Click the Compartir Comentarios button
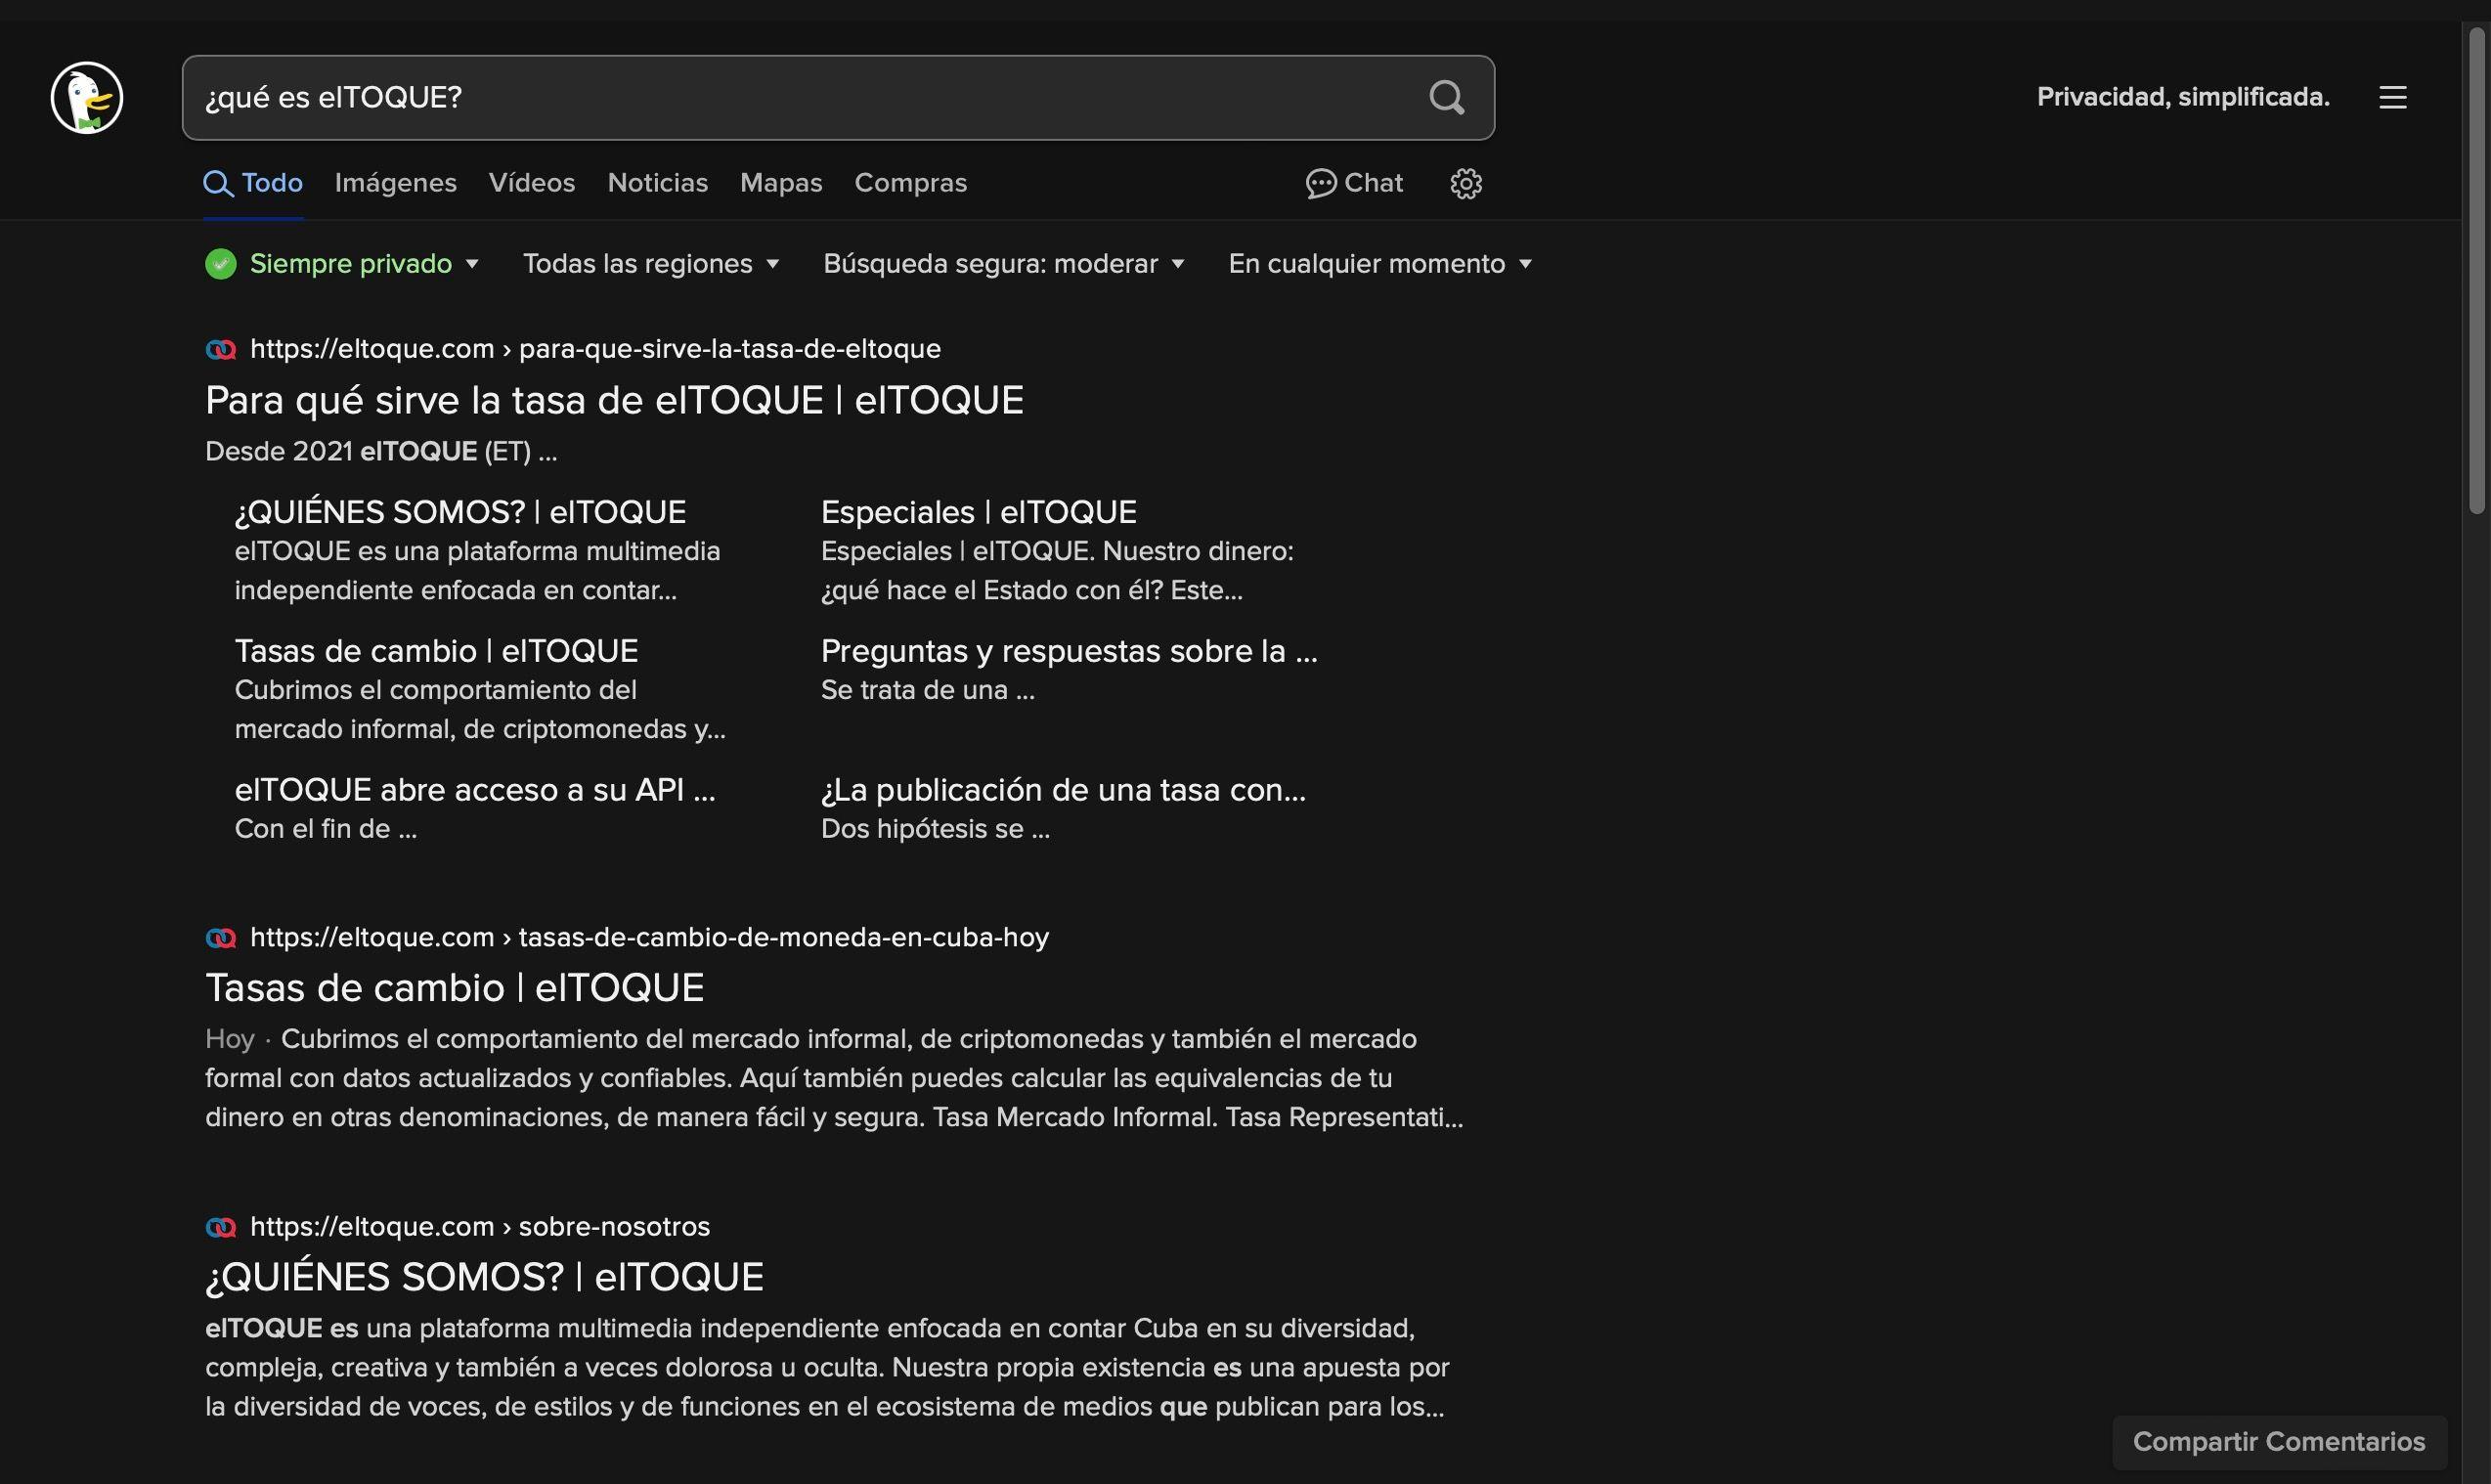Image resolution: width=2491 pixels, height=1484 pixels. pyautogui.click(x=2279, y=1442)
